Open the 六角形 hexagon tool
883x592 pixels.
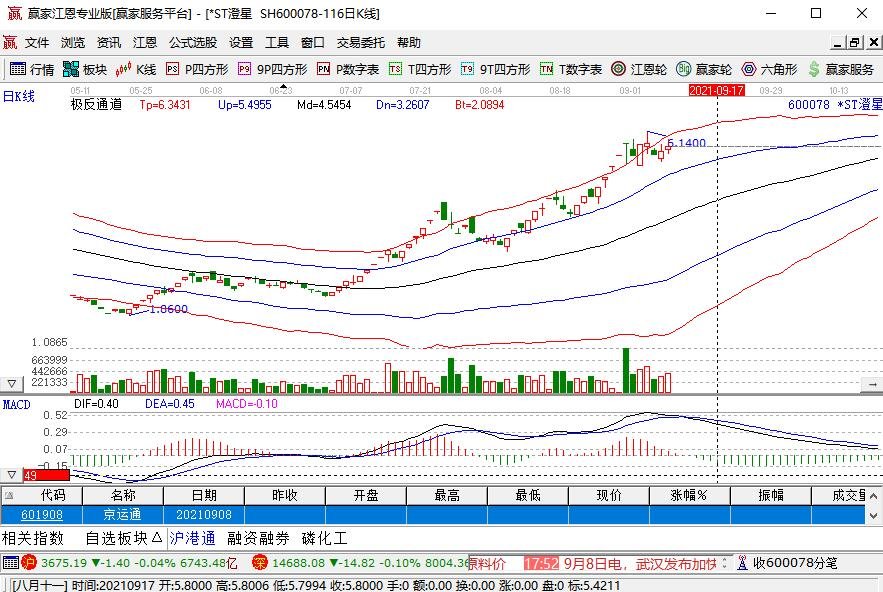point(775,70)
